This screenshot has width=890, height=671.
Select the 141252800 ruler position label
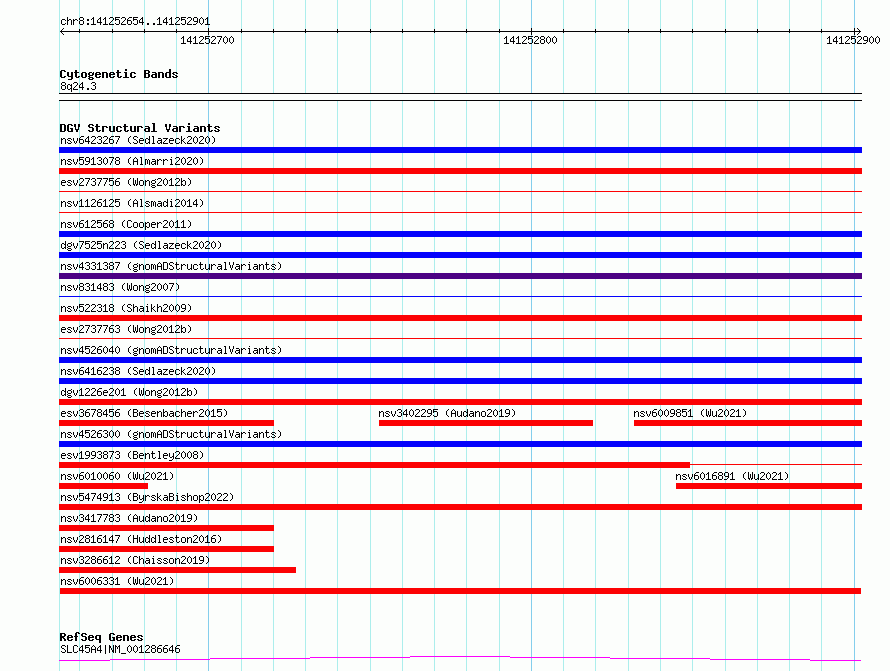(x=530, y=40)
